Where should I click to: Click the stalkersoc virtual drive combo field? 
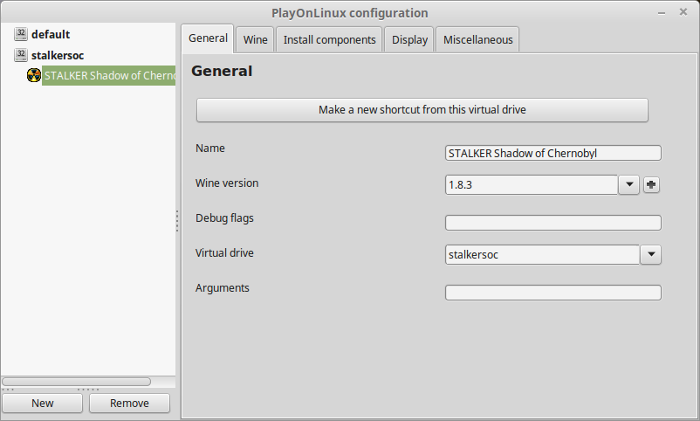click(542, 254)
